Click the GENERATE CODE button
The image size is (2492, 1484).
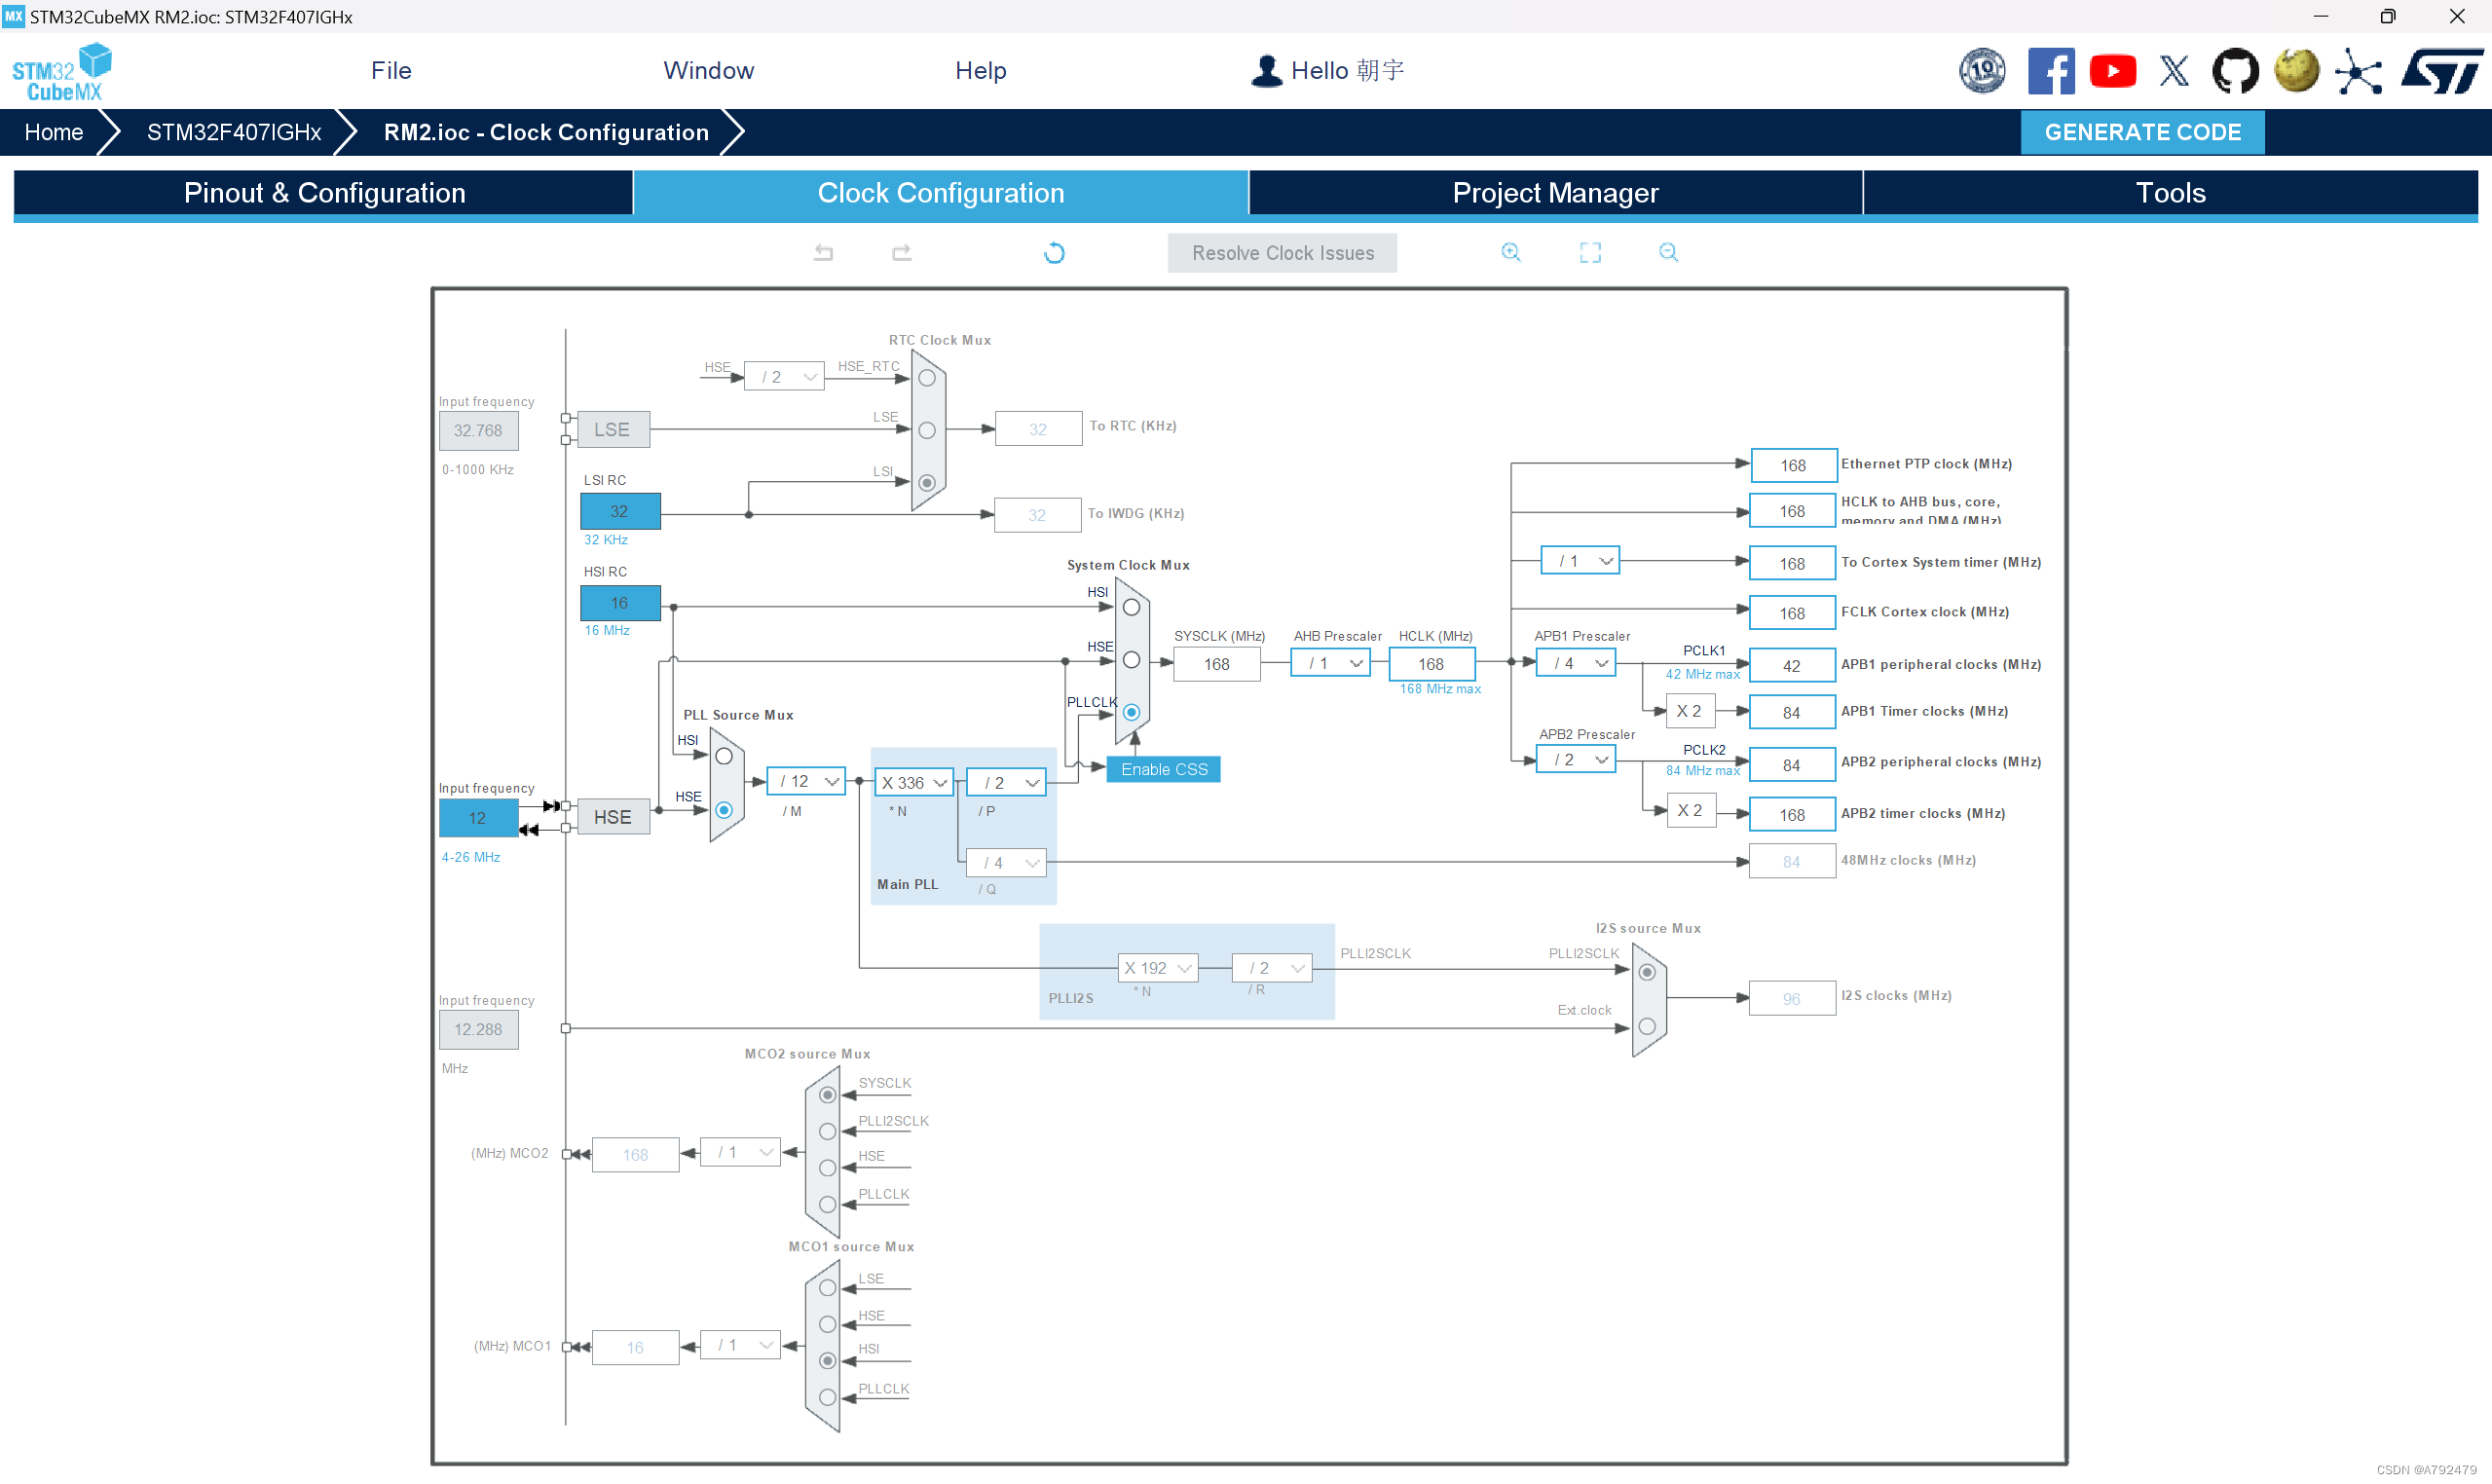coord(2142,132)
